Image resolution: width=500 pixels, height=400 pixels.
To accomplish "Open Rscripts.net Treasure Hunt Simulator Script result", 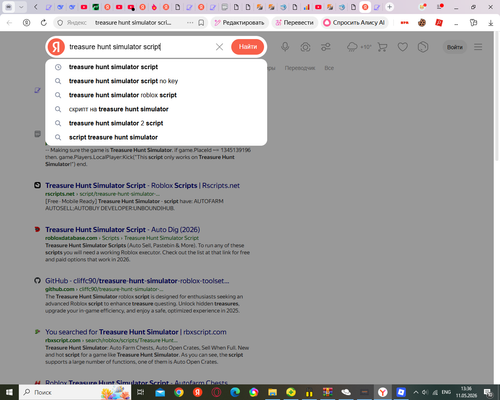I will (x=142, y=186).
